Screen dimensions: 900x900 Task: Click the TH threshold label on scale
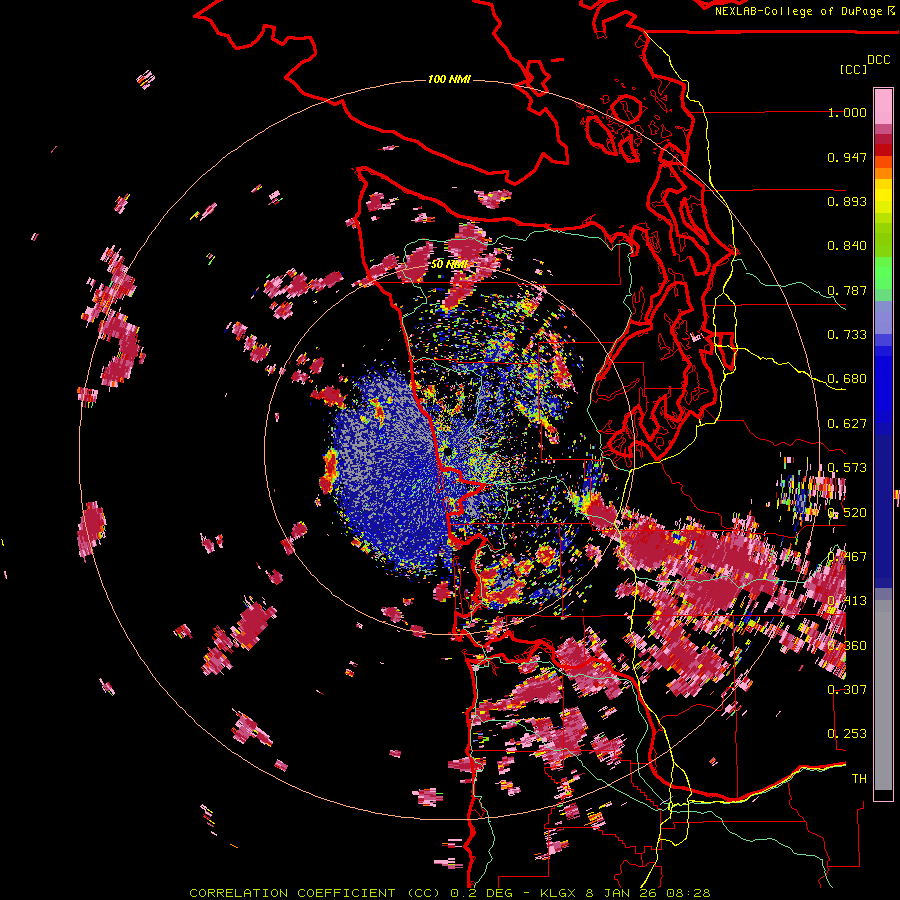pyautogui.click(x=859, y=778)
